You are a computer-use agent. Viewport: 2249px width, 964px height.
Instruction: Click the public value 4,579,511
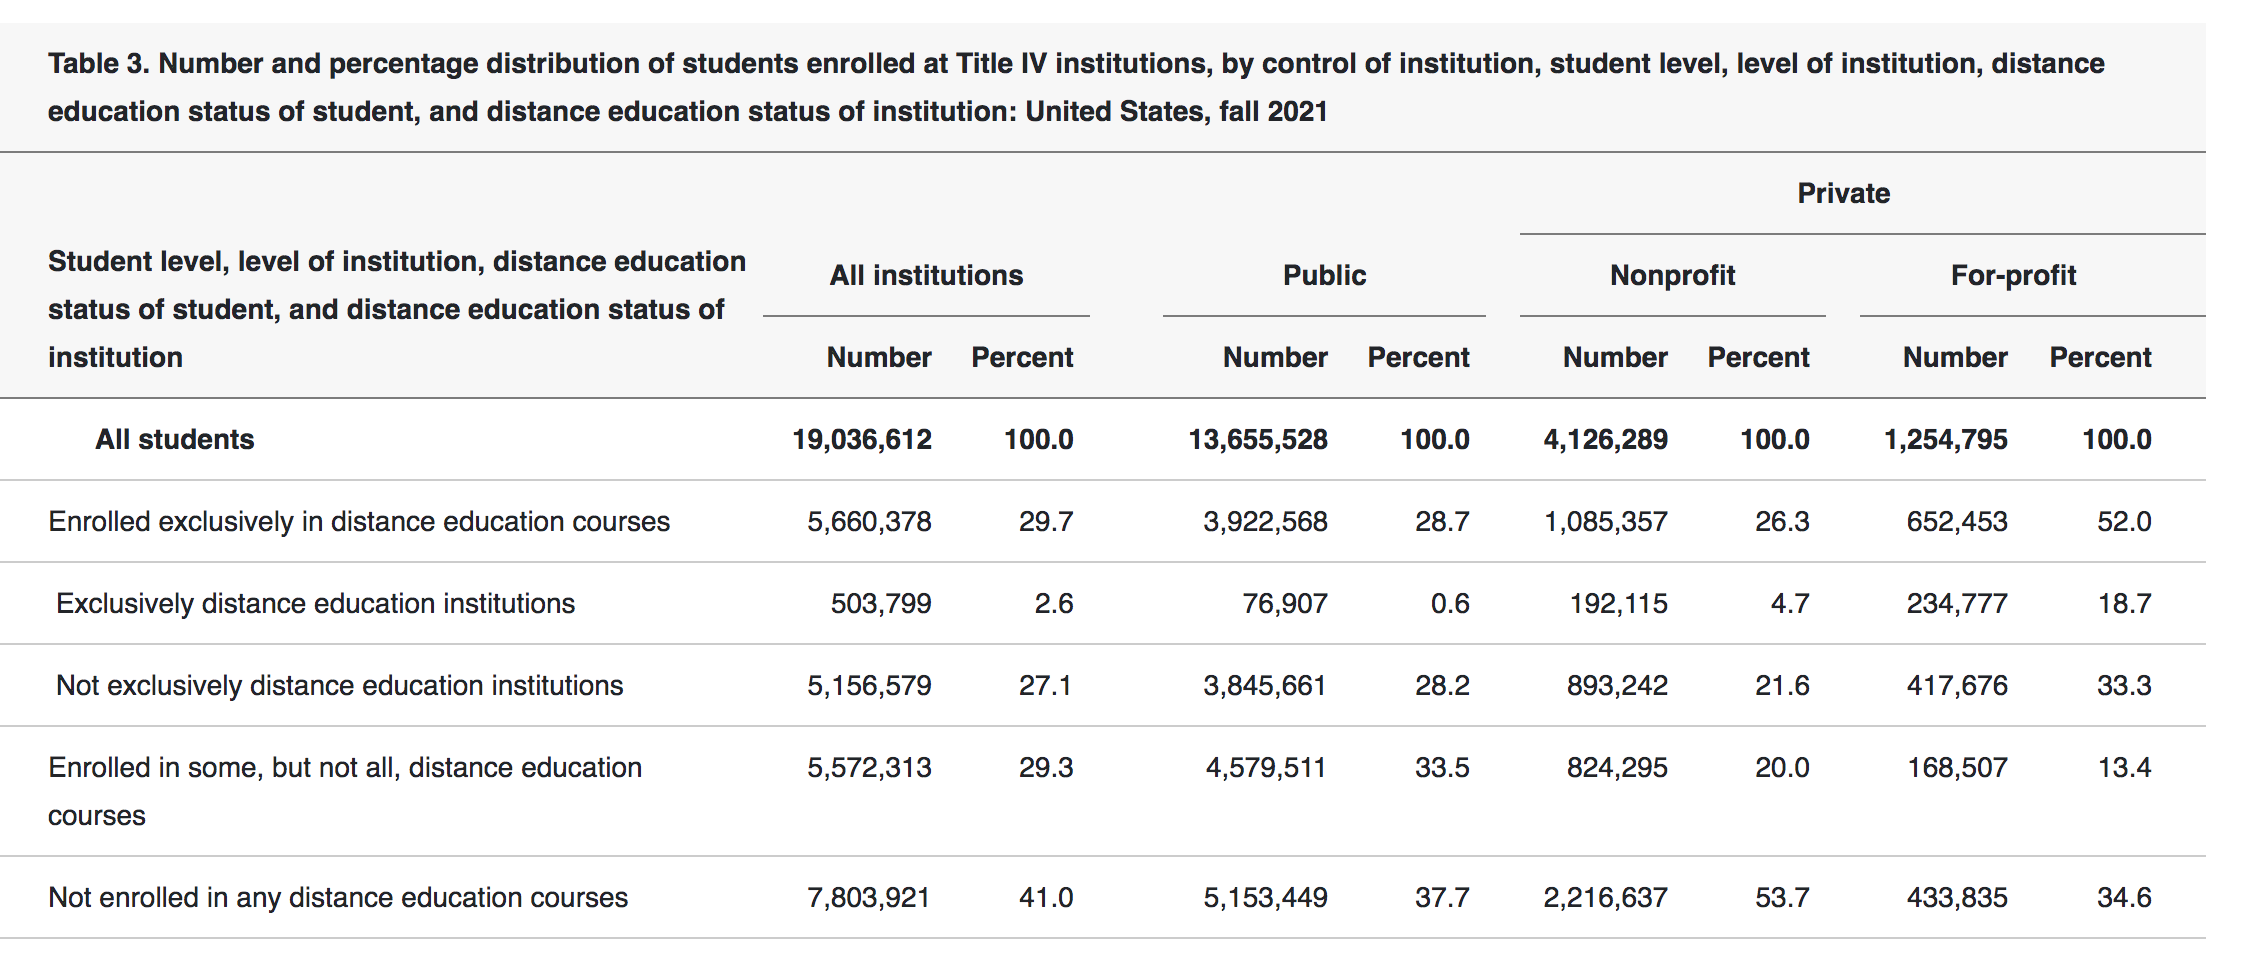(x=1265, y=767)
